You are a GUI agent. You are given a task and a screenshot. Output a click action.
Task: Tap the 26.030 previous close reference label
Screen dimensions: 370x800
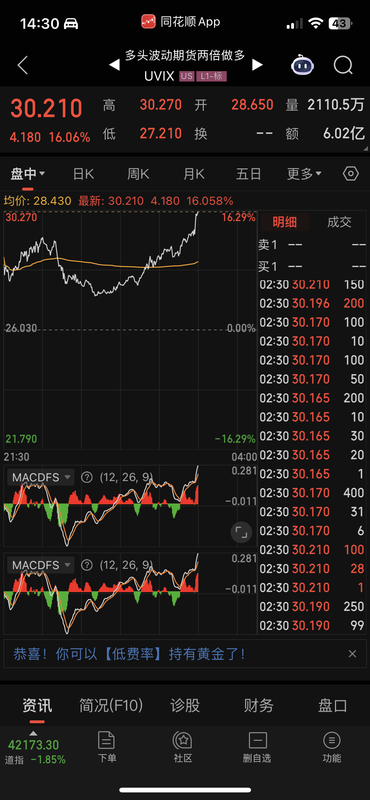[x=21, y=328]
